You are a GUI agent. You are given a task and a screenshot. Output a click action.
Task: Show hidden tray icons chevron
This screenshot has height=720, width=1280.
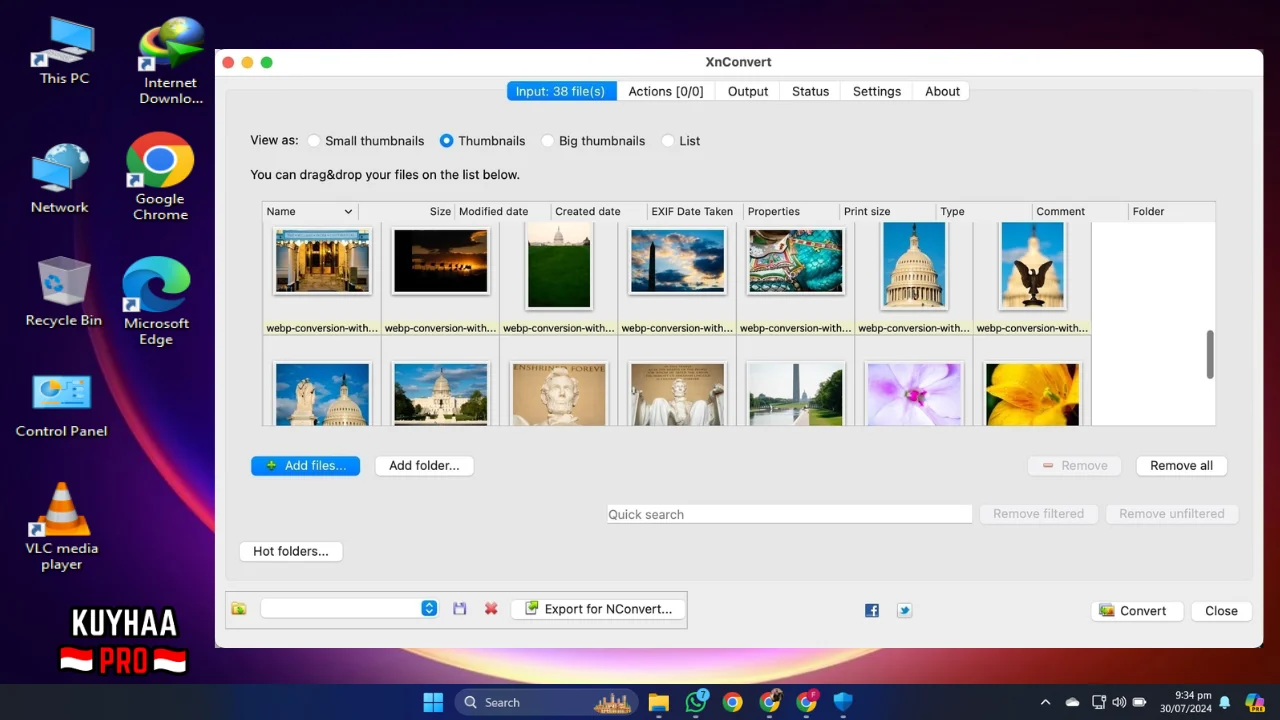pyautogui.click(x=1045, y=702)
